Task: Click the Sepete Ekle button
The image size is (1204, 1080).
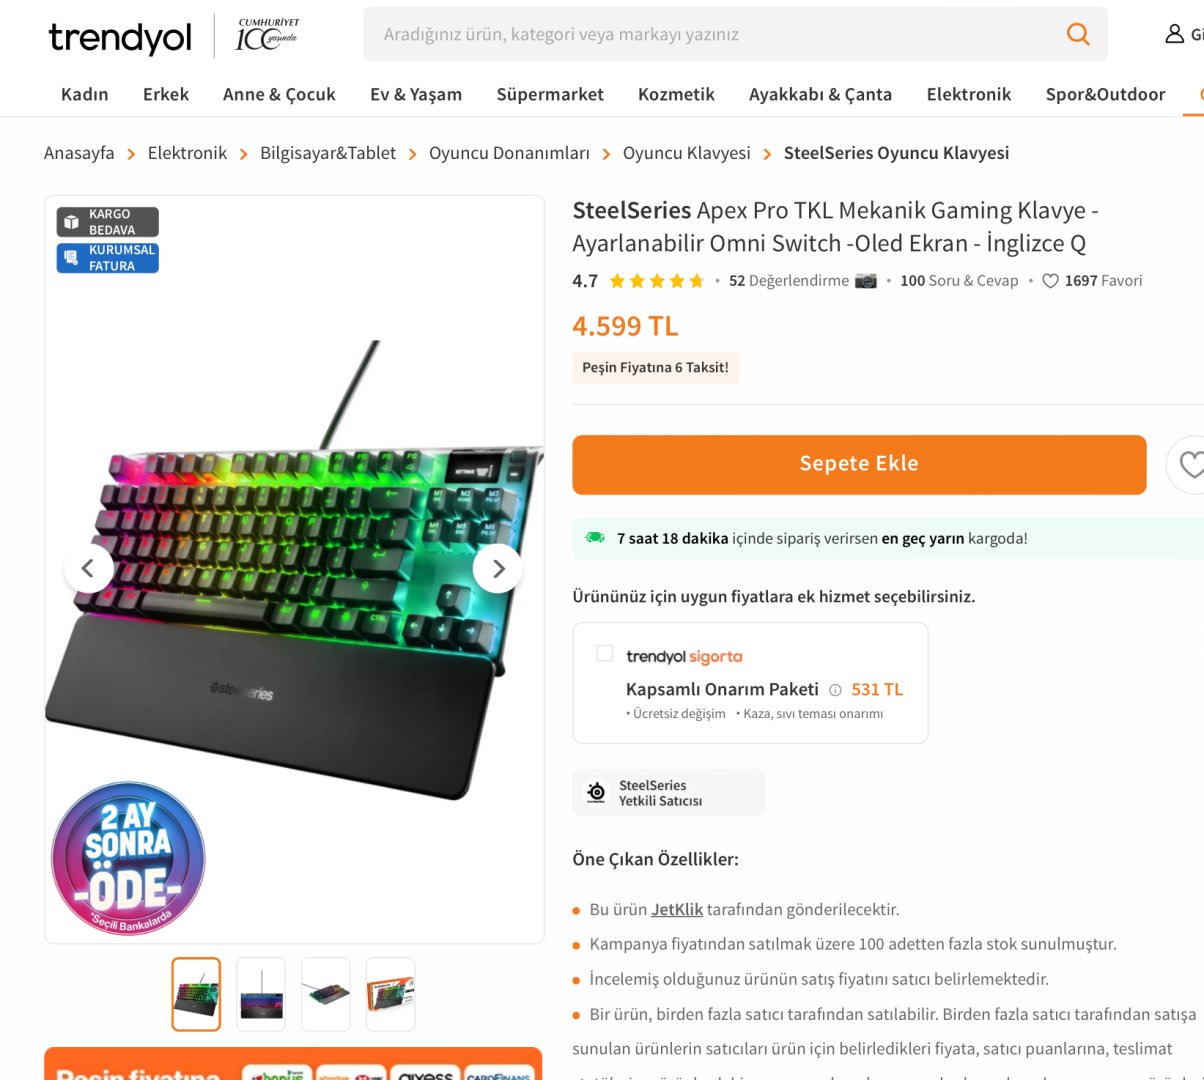Action: [859, 464]
